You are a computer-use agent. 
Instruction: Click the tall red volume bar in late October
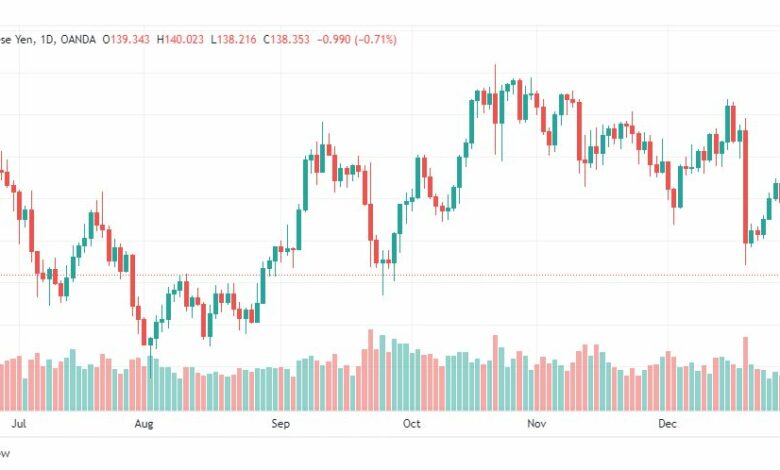click(x=495, y=373)
